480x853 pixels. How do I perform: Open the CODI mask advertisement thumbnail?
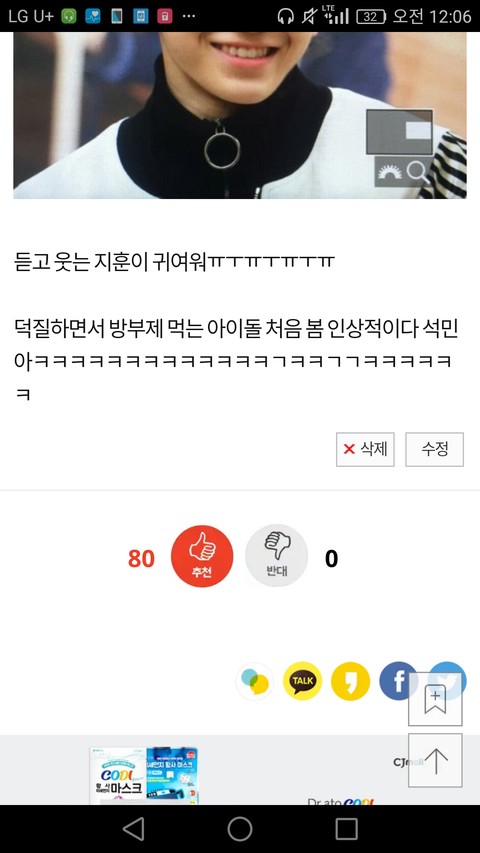click(x=144, y=776)
